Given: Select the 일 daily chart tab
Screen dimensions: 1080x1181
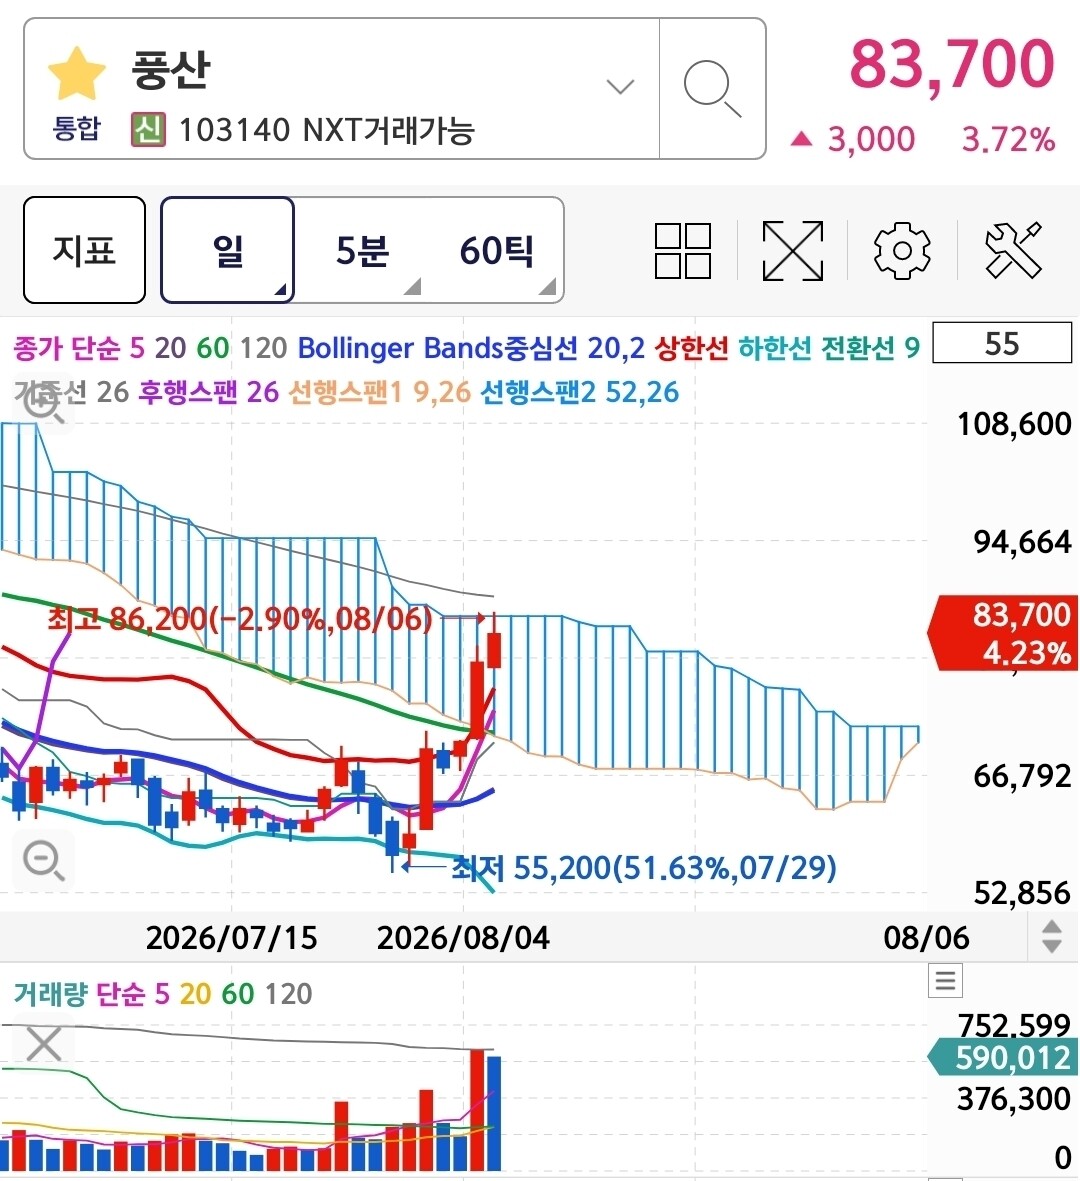Looking at the screenshot, I should [x=227, y=250].
